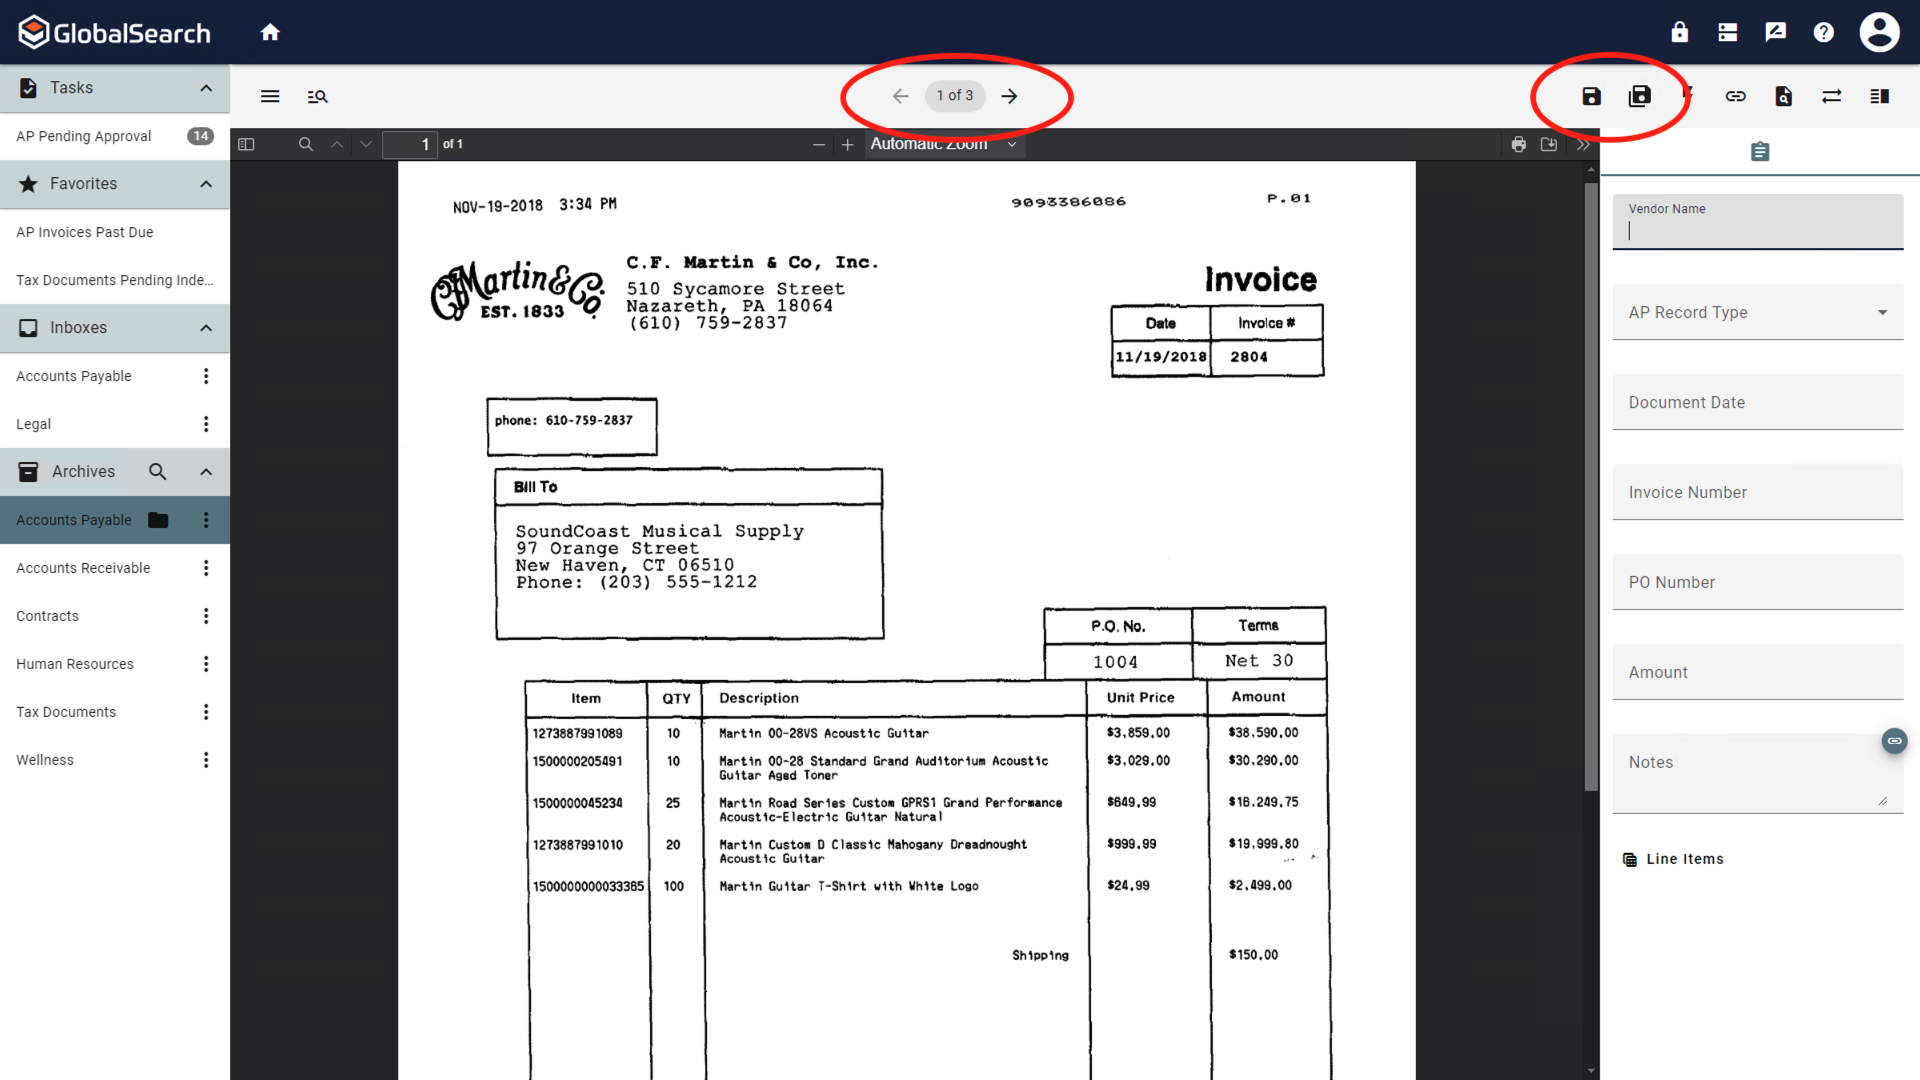
Task: Print the invoice document
Action: (x=1519, y=144)
